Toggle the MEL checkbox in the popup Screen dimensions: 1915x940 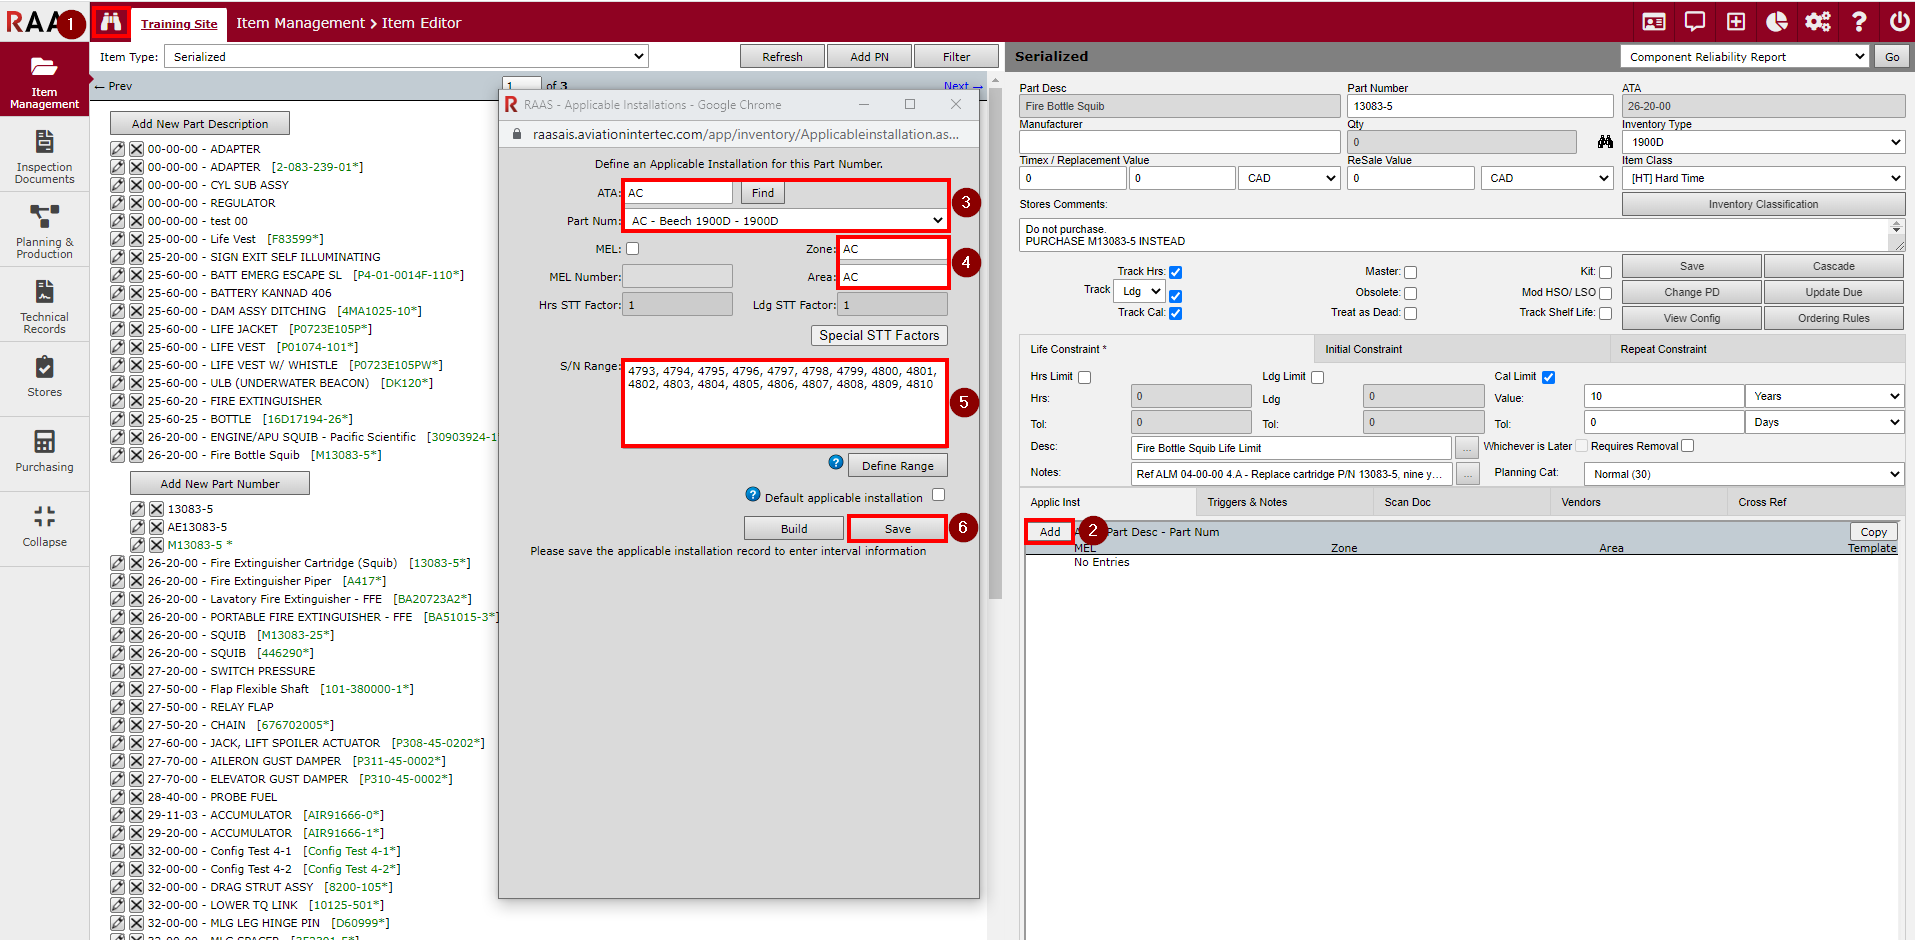tap(632, 249)
